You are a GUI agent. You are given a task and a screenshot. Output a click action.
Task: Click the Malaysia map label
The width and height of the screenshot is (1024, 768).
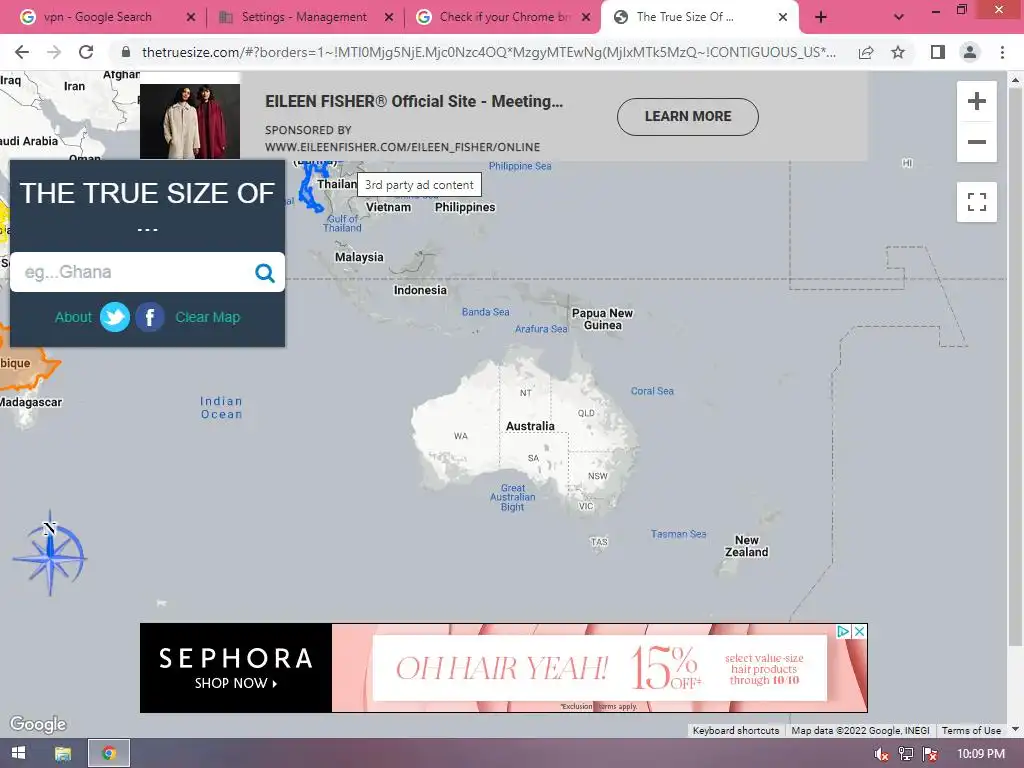coord(359,257)
